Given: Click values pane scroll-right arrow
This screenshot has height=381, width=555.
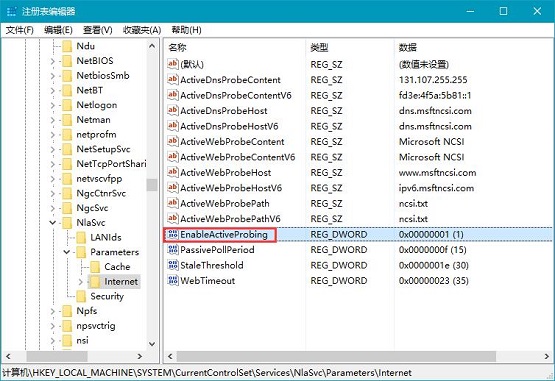Looking at the screenshot, I should coord(547,356).
